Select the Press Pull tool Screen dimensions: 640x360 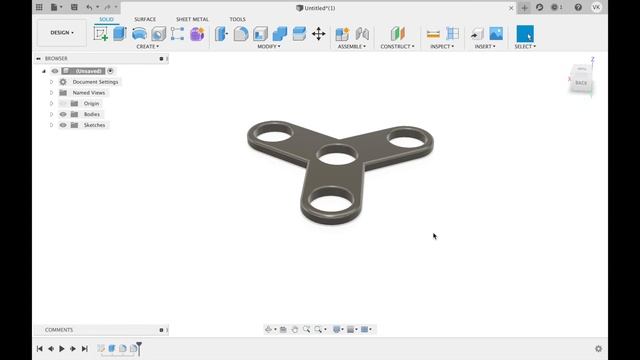[221, 34]
